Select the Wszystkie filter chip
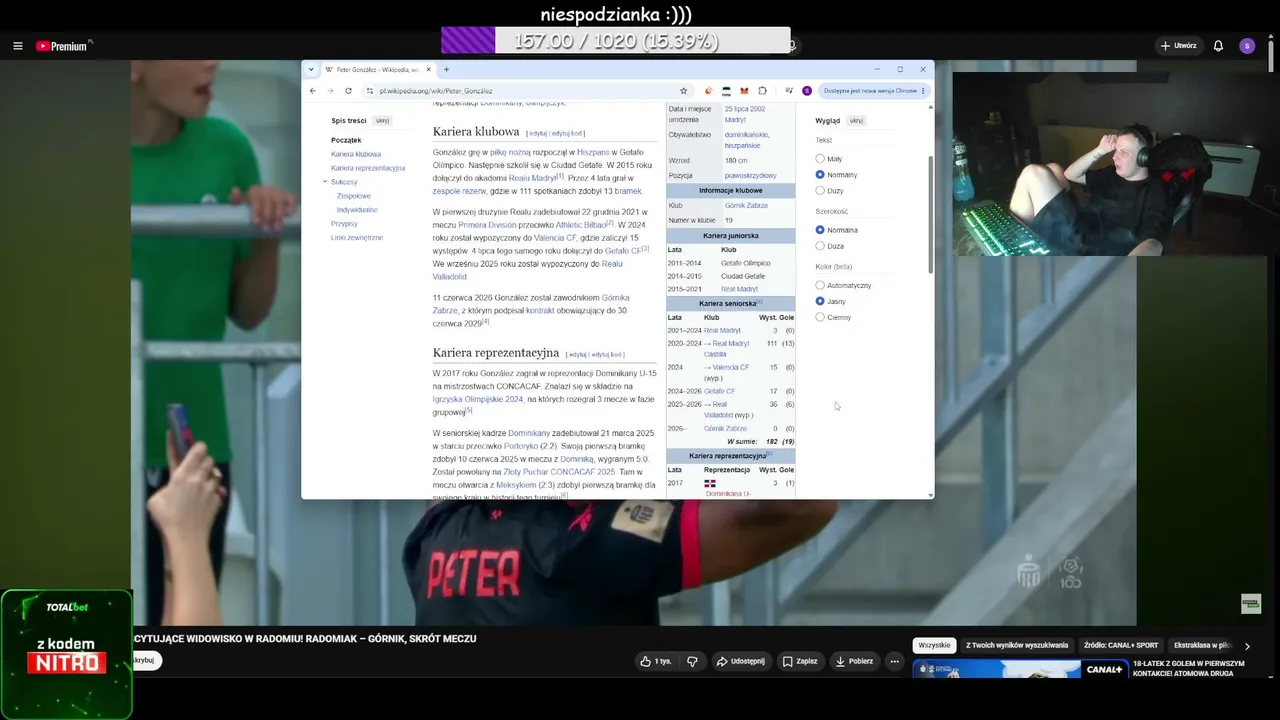This screenshot has height=720, width=1280. 934,646
